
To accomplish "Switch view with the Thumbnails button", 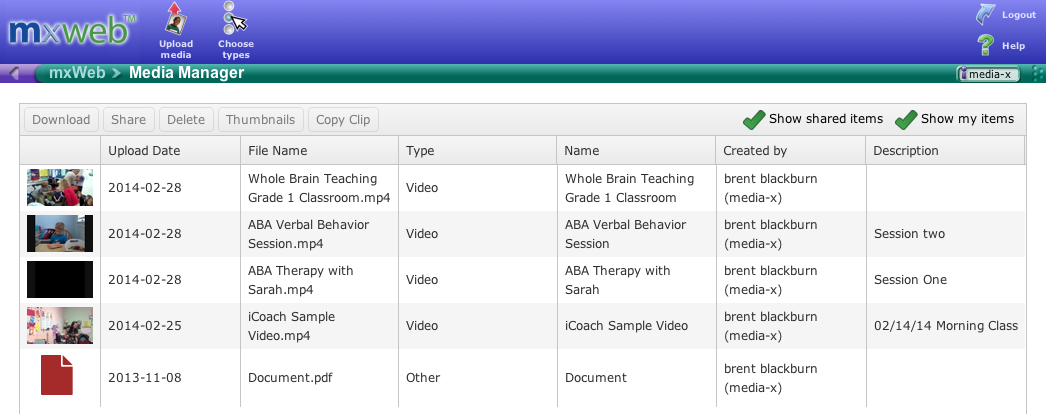I will coord(261,120).
